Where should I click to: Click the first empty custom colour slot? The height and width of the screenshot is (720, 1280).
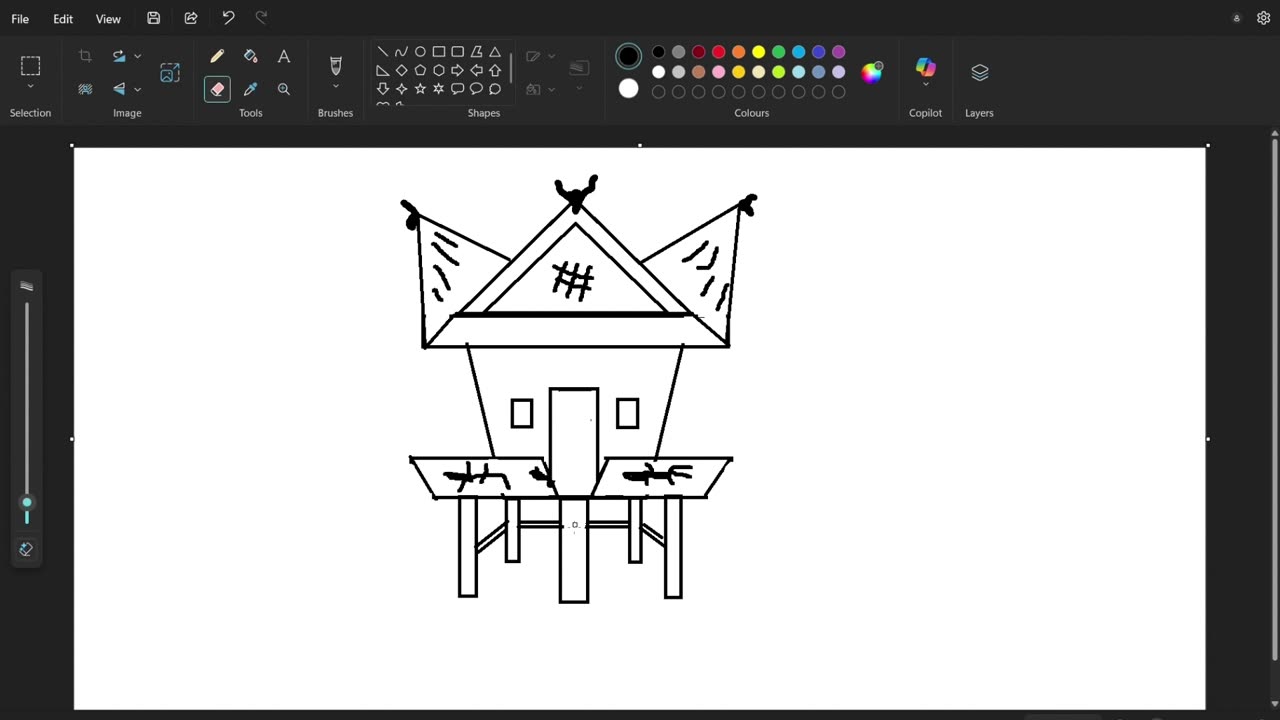(659, 92)
